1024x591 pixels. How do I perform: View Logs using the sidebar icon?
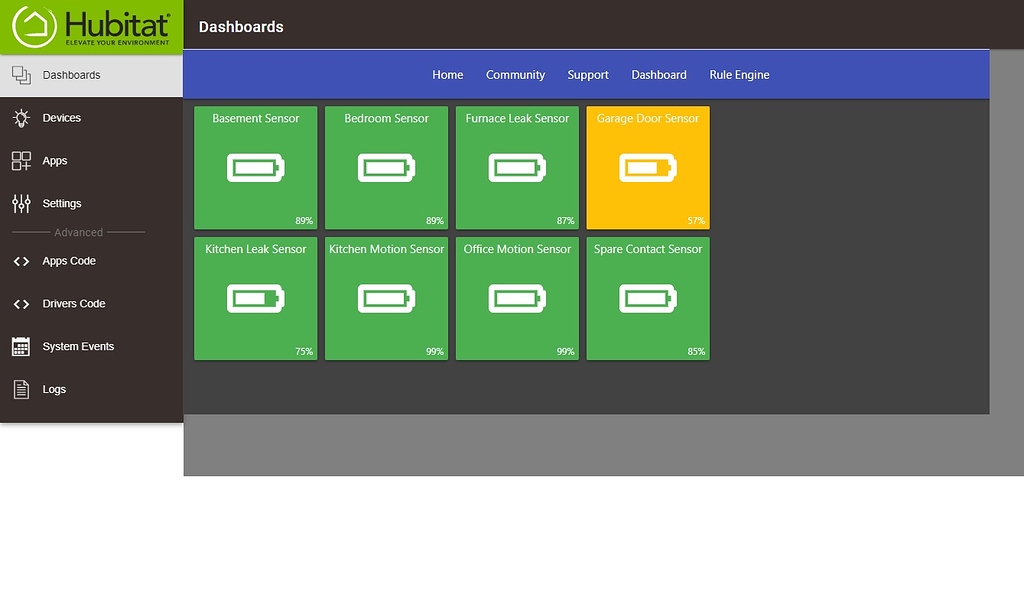tap(19, 389)
